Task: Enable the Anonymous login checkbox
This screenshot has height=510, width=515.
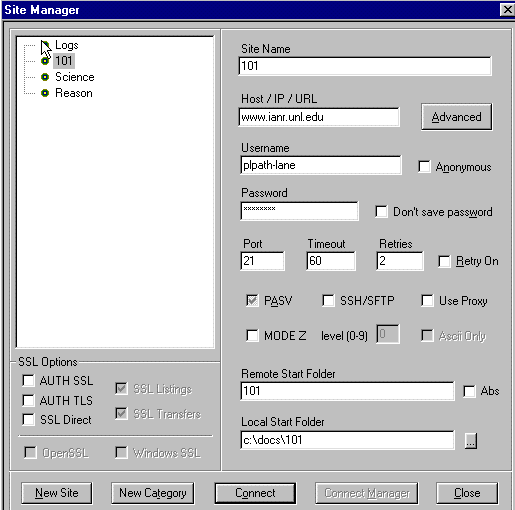Action: (424, 166)
